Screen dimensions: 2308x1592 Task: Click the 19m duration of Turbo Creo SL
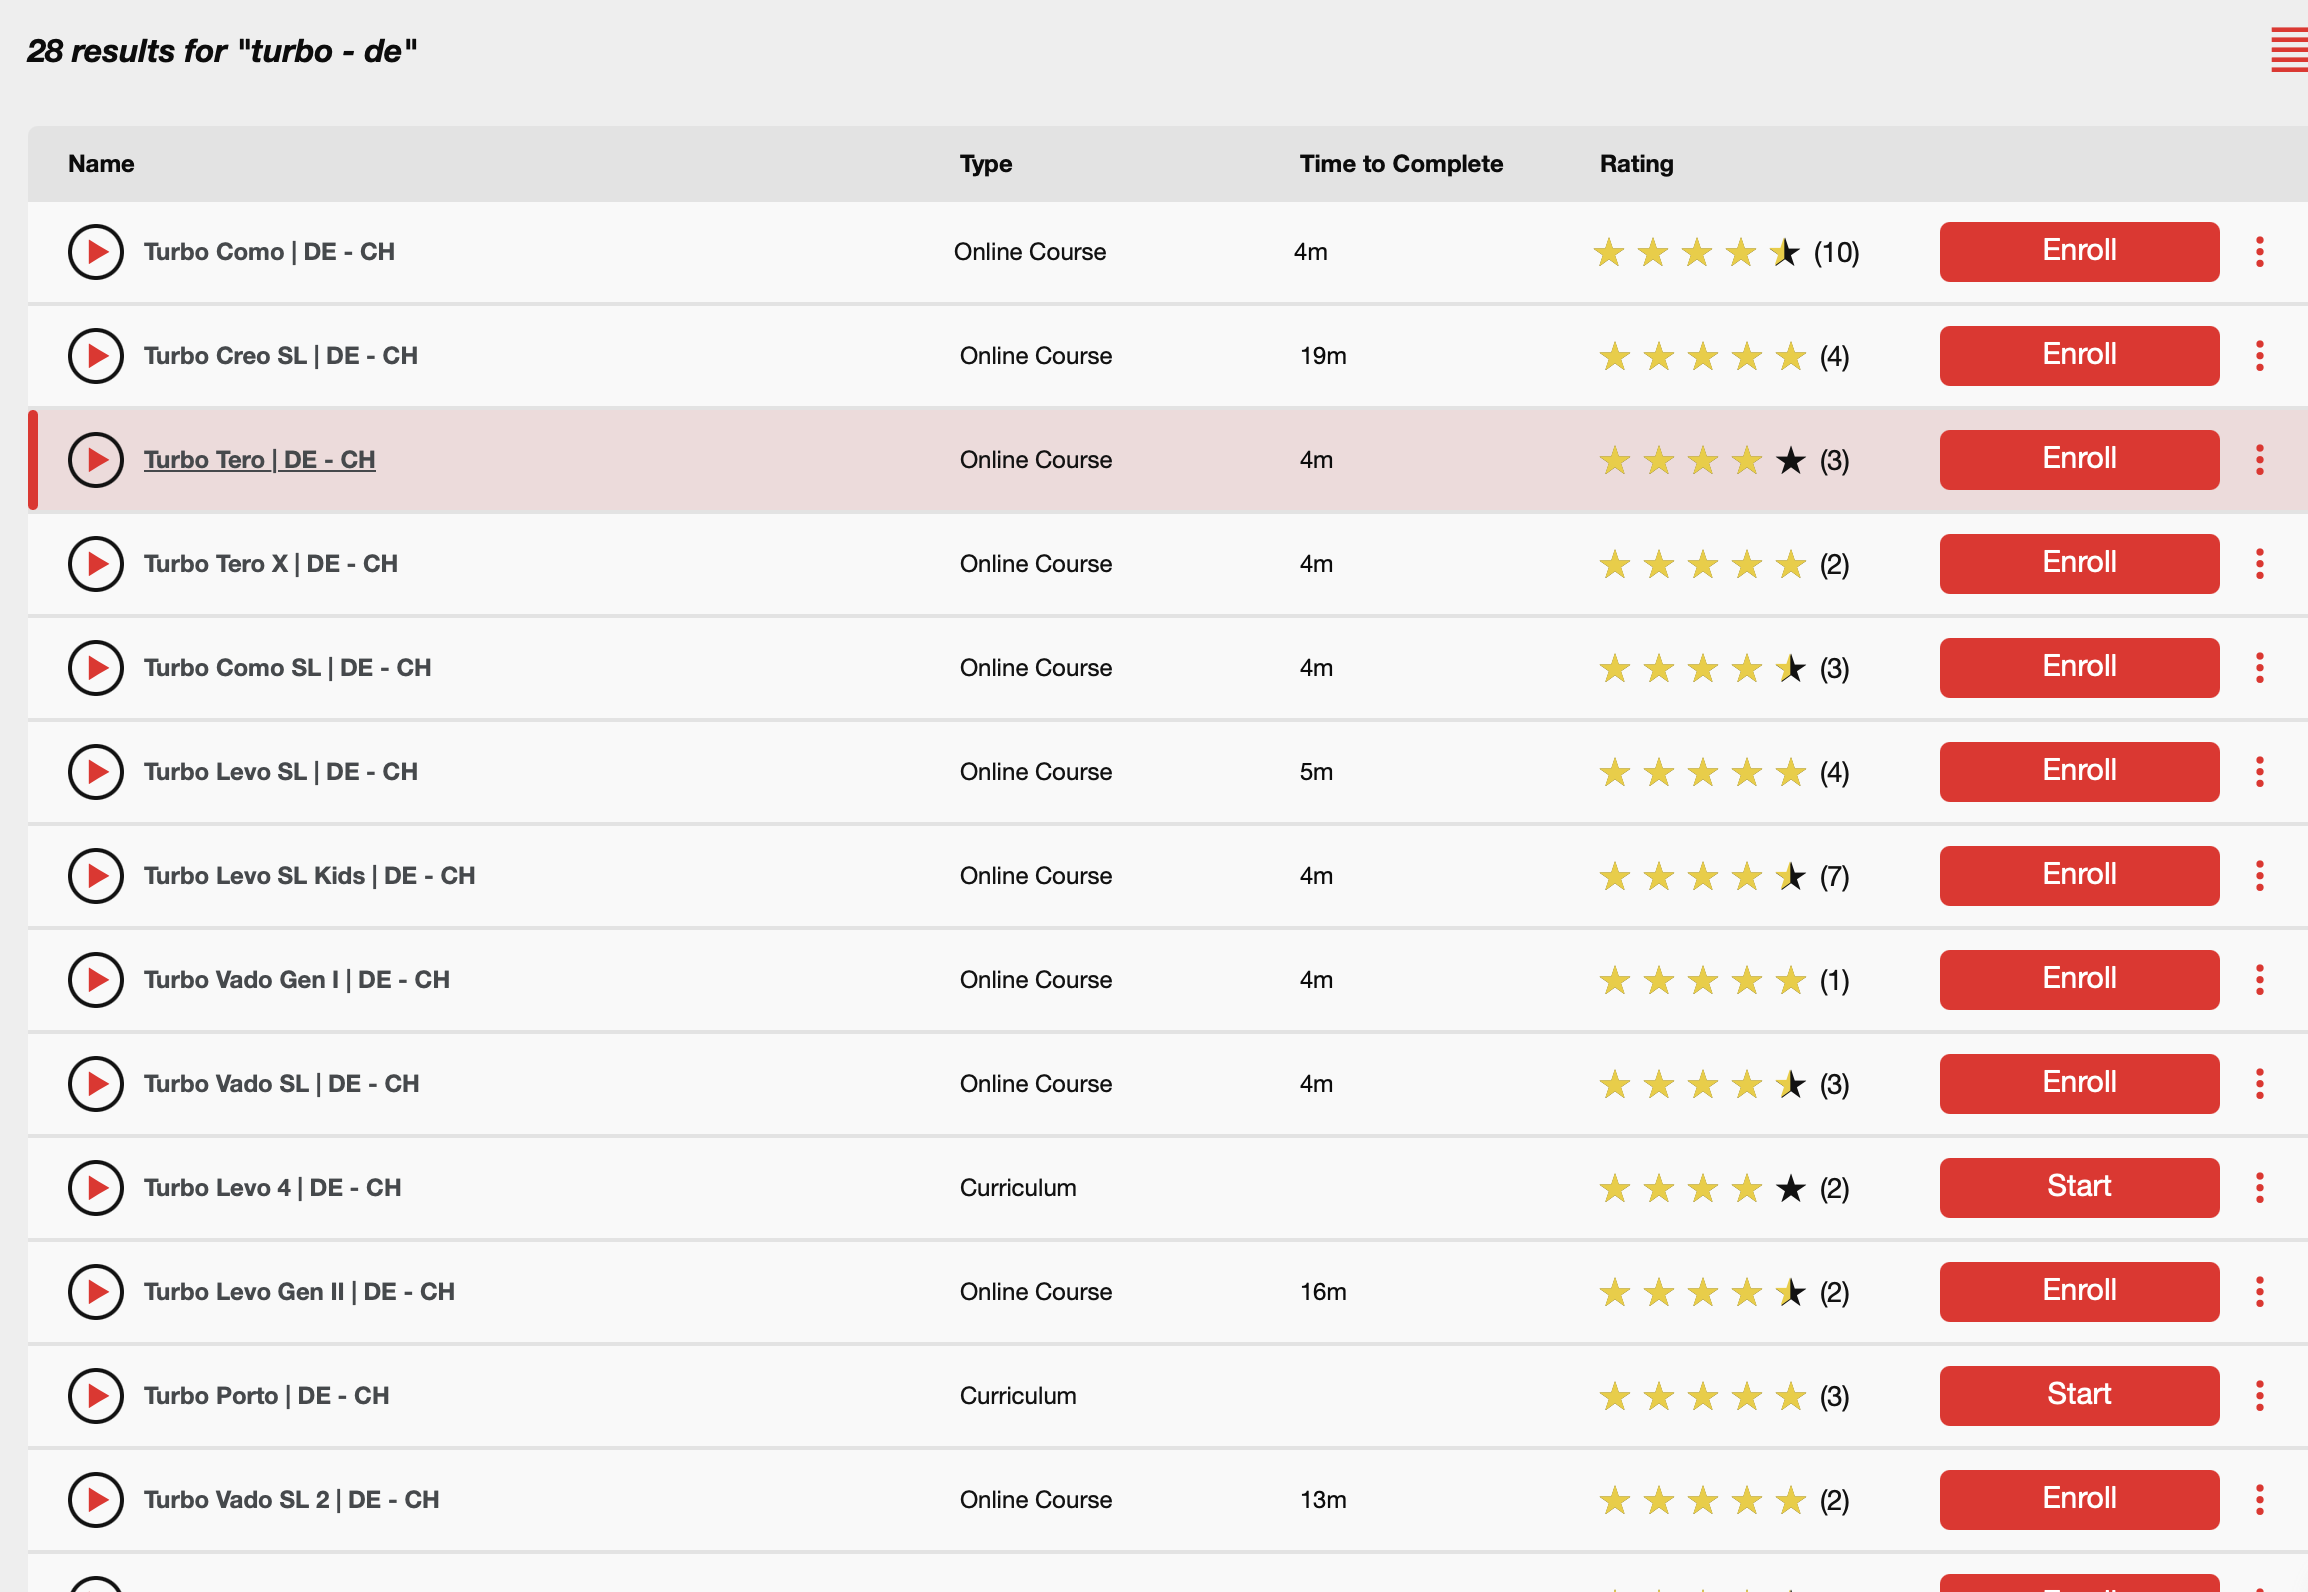(1323, 356)
